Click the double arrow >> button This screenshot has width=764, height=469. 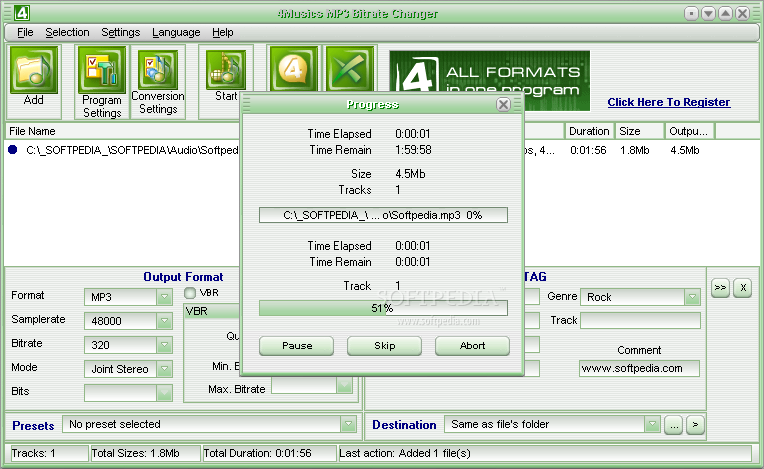pyautogui.click(x=720, y=287)
